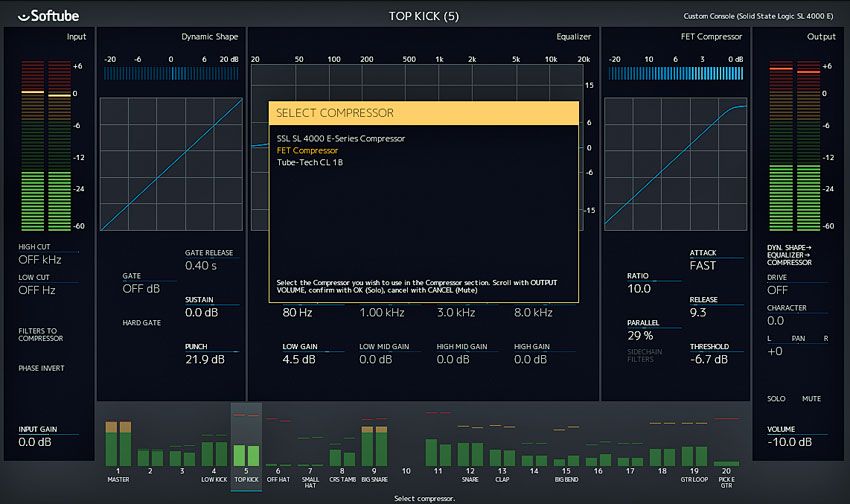Click CHARACTER 0.0 value
This screenshot has width=850, height=504.
[775, 321]
